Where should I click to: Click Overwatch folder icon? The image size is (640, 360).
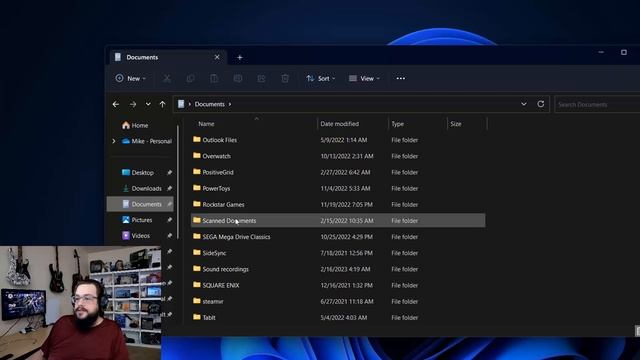[x=197, y=156]
